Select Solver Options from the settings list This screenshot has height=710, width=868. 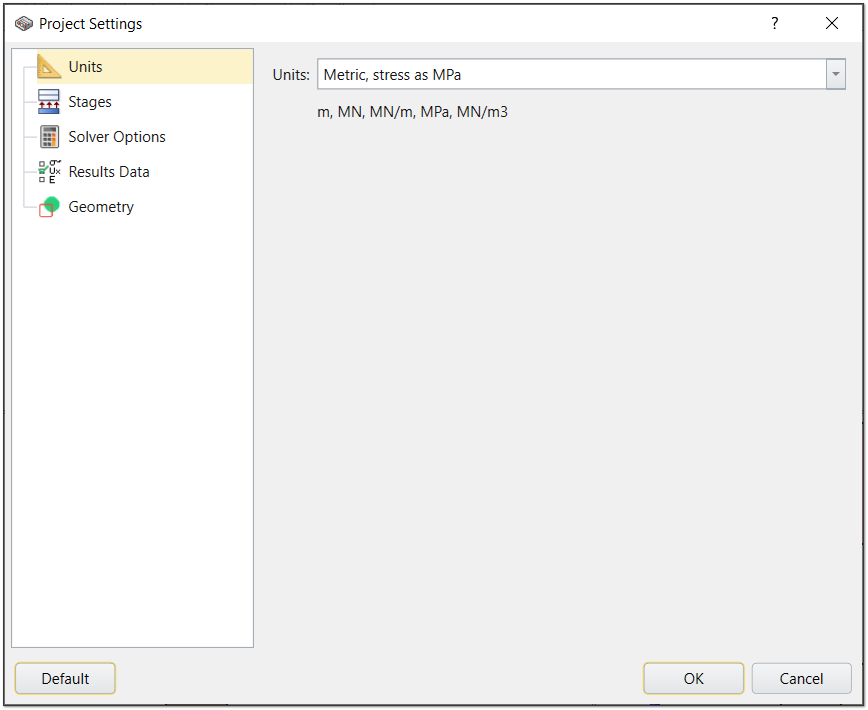click(x=115, y=136)
